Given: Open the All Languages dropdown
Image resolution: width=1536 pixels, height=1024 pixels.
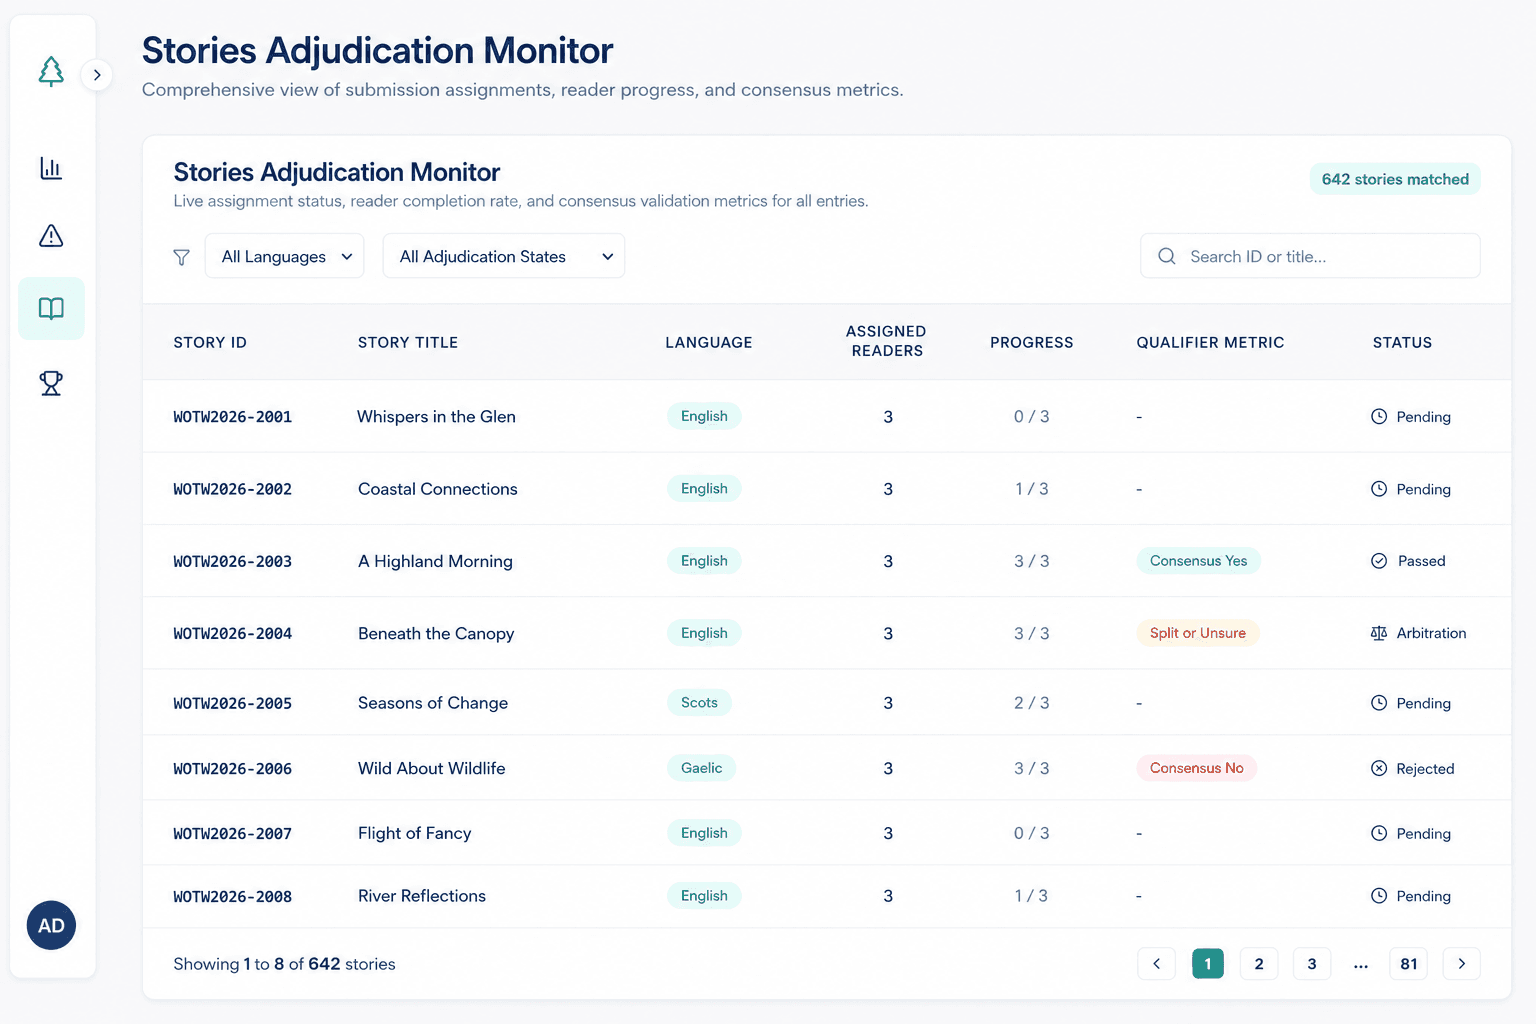Looking at the screenshot, I should coord(285,256).
